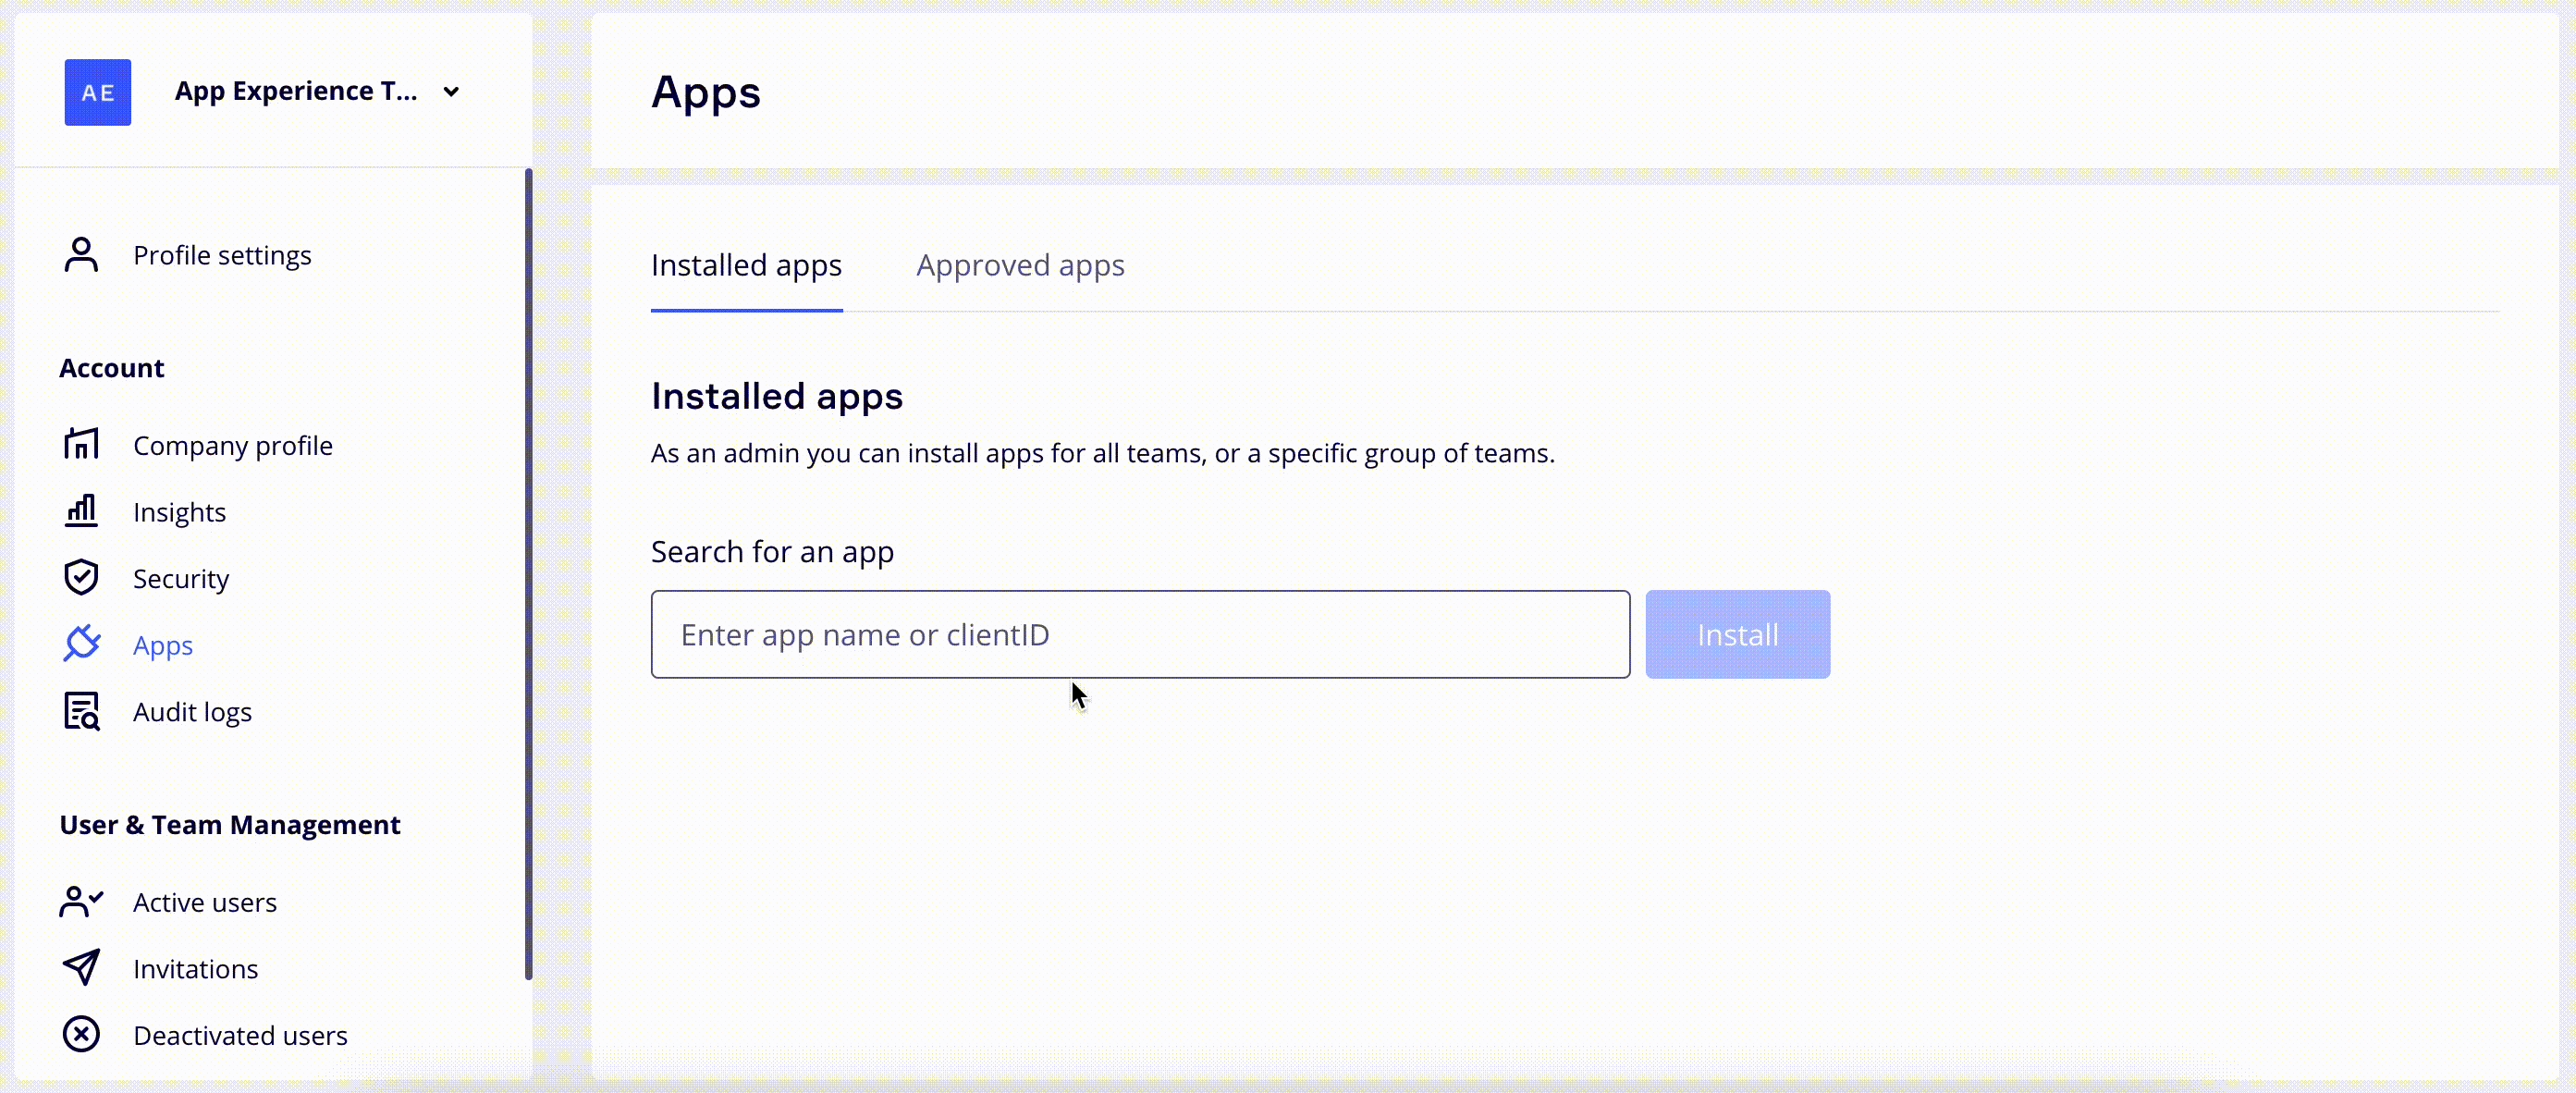
Task: Click the Insights bar chart icon
Action: (81, 511)
